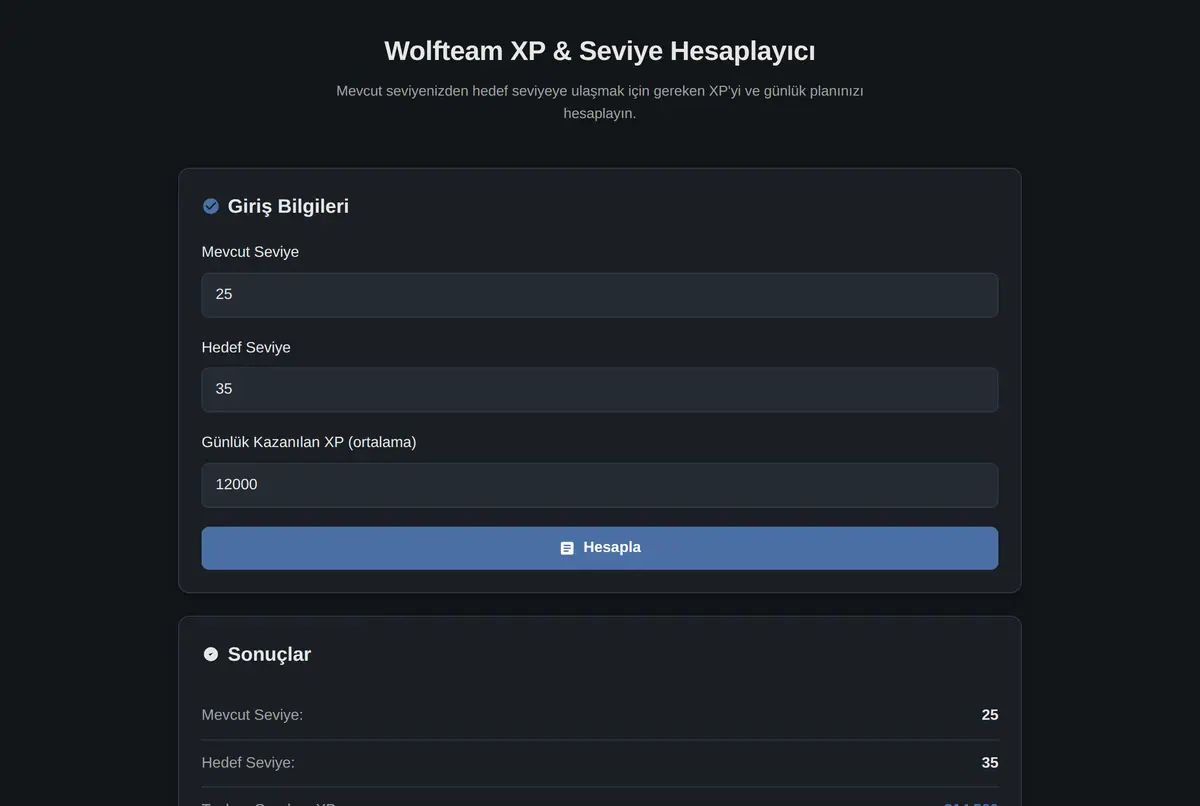This screenshot has height=806, width=1200.
Task: Click the Wolfteam XP & Seviye Hesaplayıcı title
Action: 600,51
